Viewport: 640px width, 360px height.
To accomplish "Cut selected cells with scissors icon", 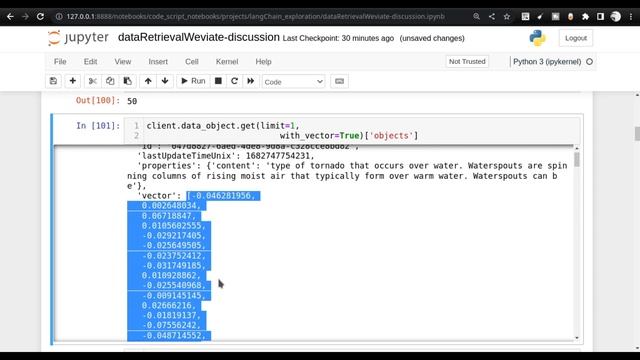I will (93, 81).
